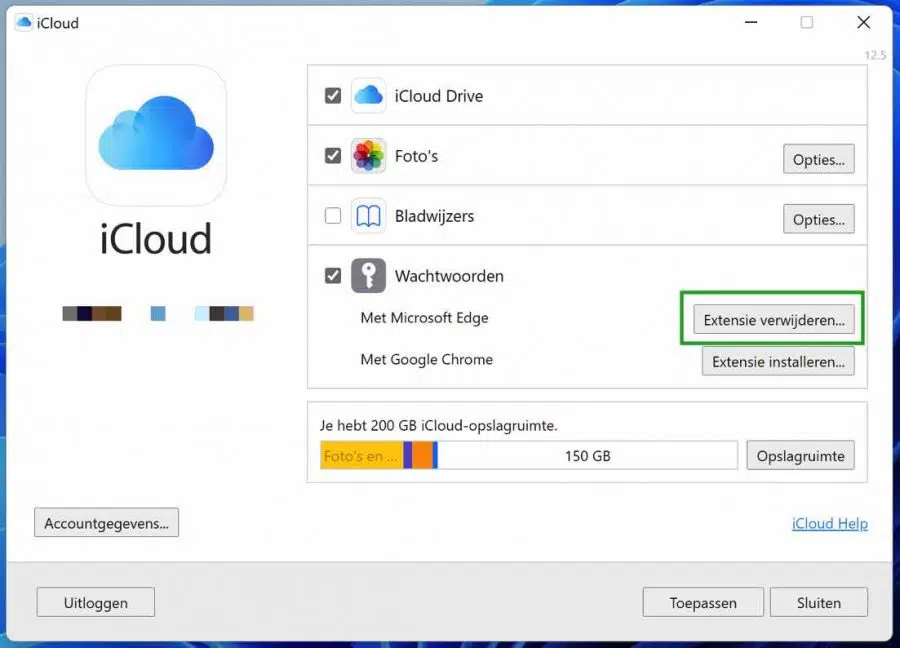Click the Uitloggen button
900x648 pixels.
click(x=96, y=603)
